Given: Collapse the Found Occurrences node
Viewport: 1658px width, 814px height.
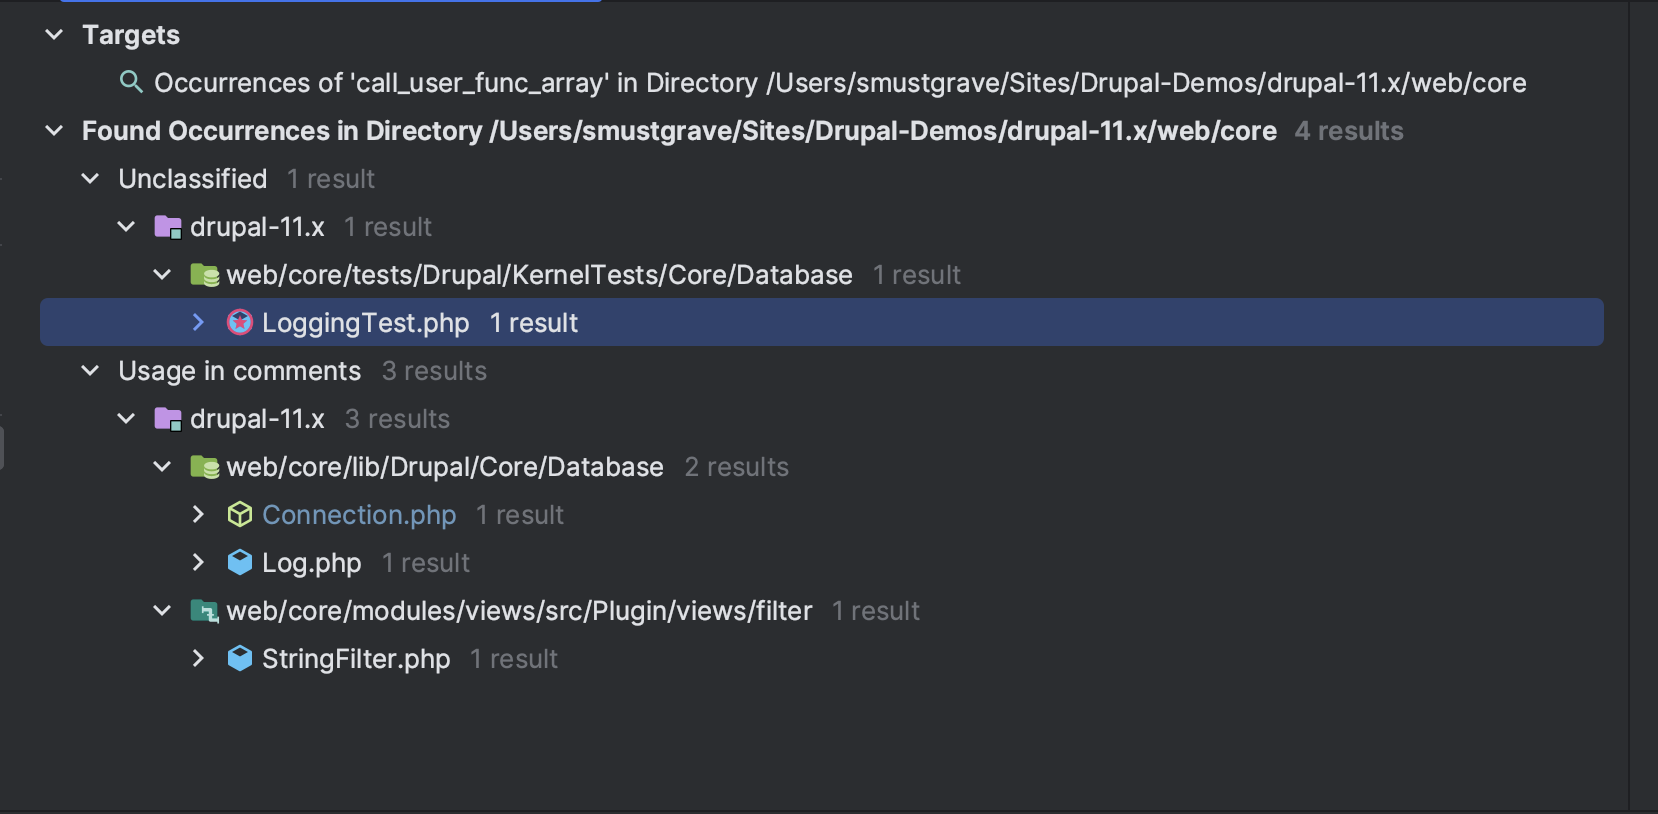Looking at the screenshot, I should tap(54, 131).
